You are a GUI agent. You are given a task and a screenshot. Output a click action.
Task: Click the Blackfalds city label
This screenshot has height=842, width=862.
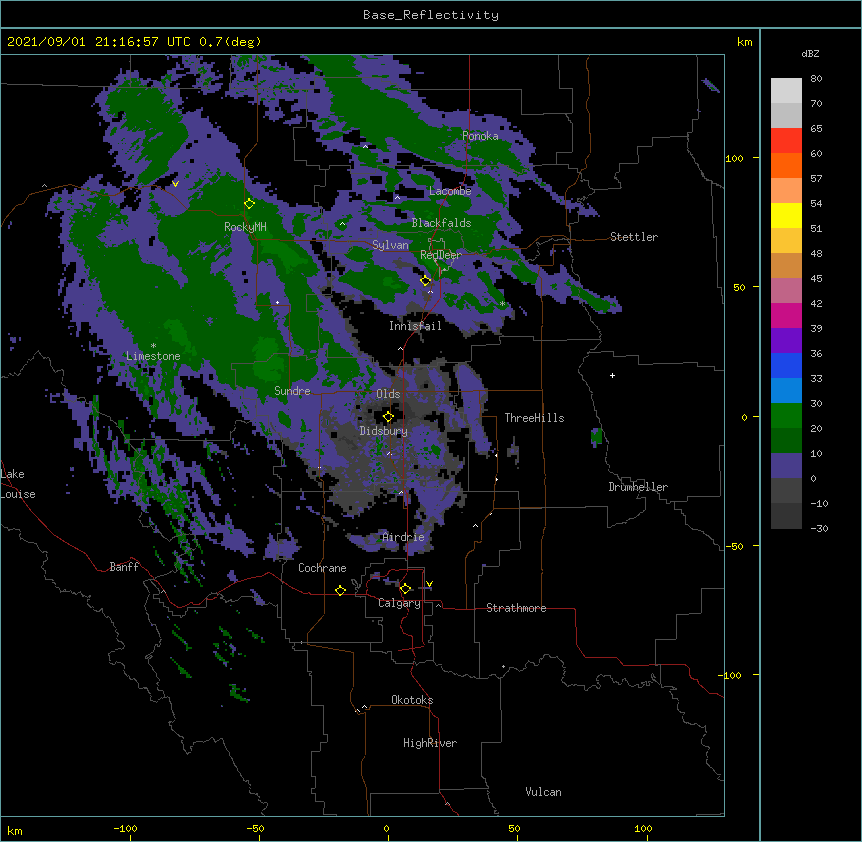tap(441, 223)
